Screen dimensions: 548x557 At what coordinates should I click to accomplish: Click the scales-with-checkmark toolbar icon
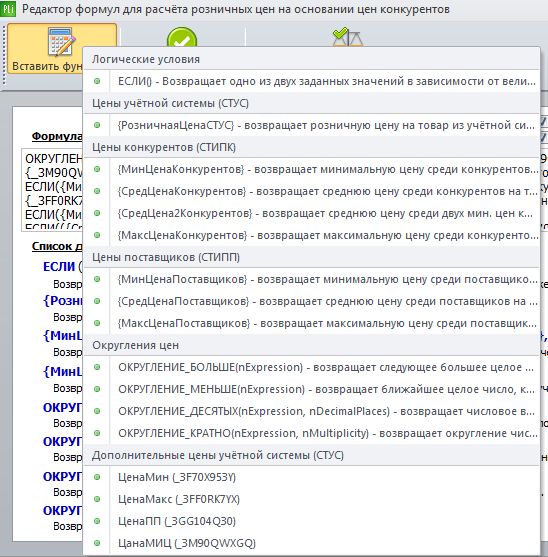347,37
